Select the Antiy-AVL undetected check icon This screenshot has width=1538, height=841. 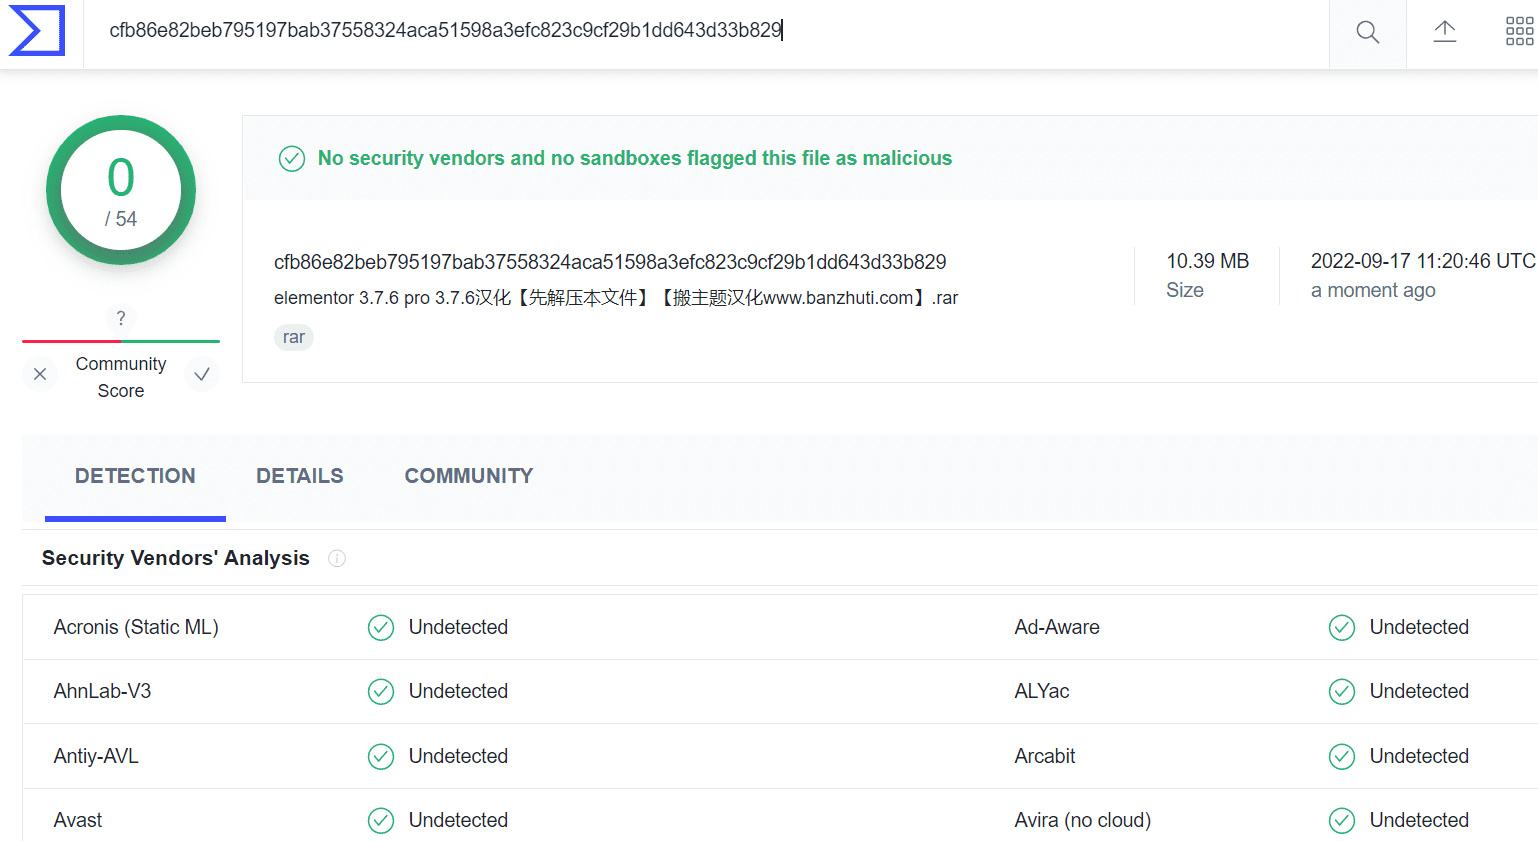tap(381, 756)
